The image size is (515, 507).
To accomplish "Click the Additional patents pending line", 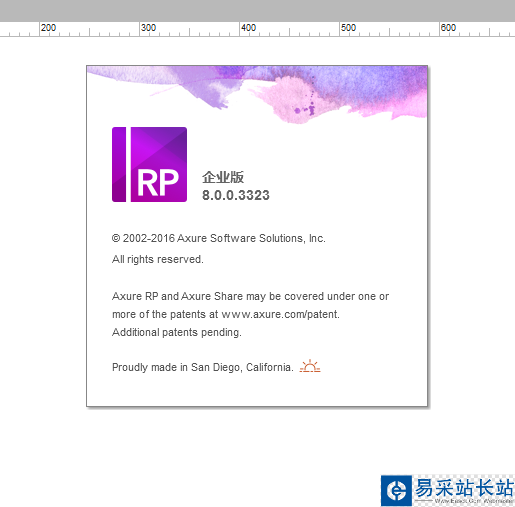I will pos(177,332).
